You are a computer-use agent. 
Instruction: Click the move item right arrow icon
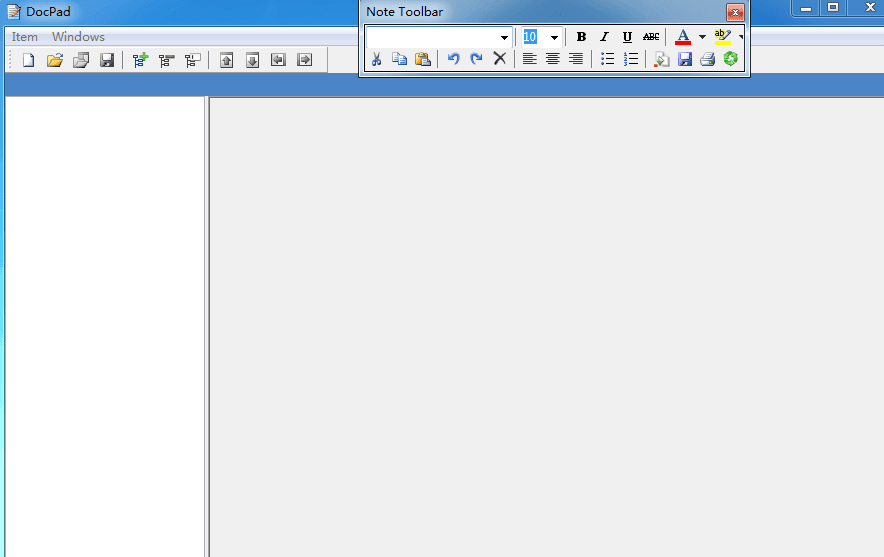304,60
